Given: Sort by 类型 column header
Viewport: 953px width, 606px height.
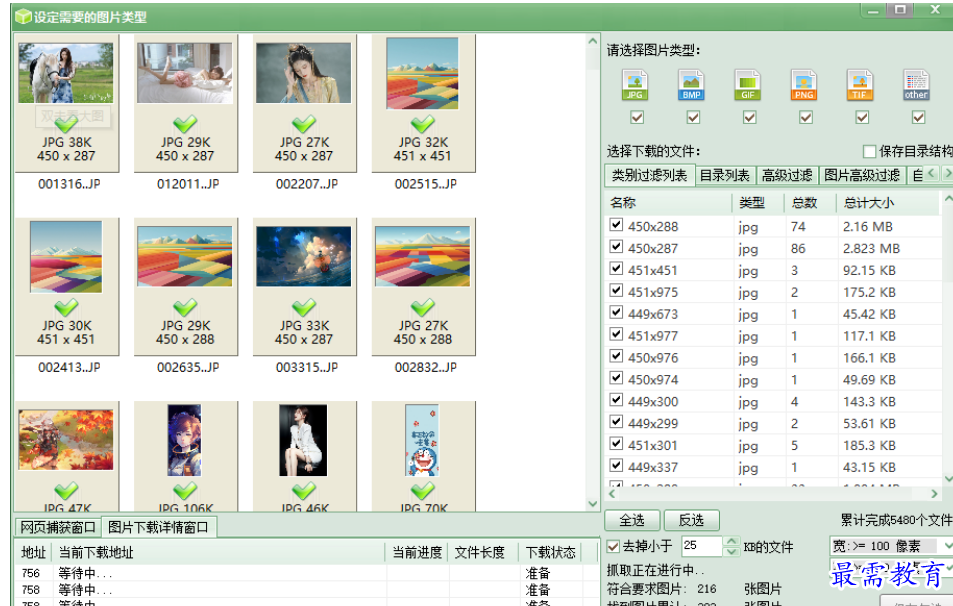Looking at the screenshot, I should click(759, 203).
